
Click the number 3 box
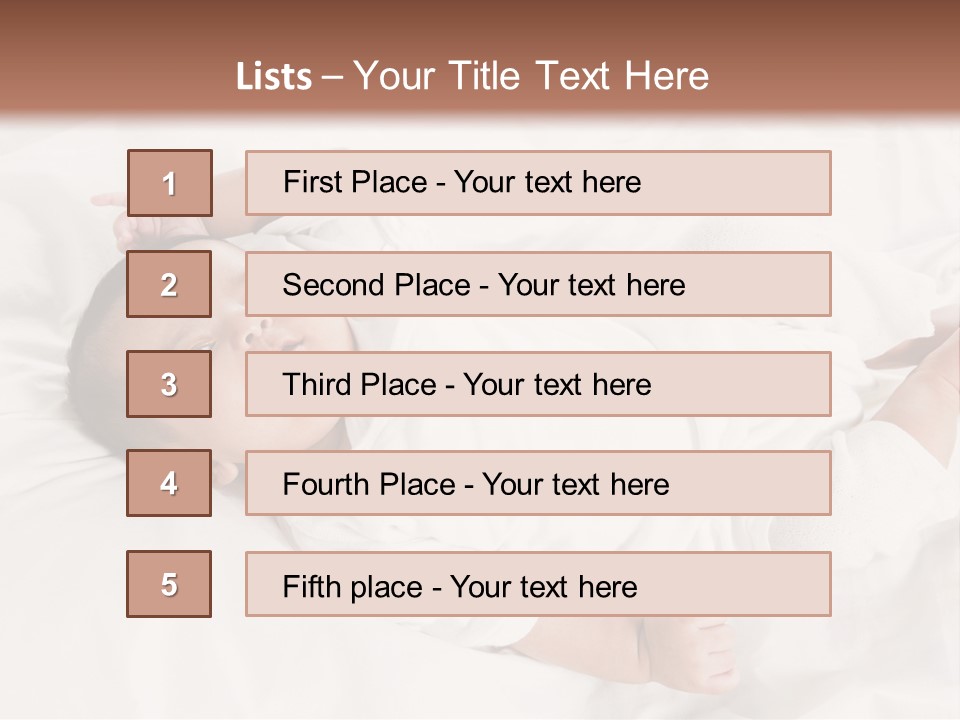pyautogui.click(x=169, y=384)
